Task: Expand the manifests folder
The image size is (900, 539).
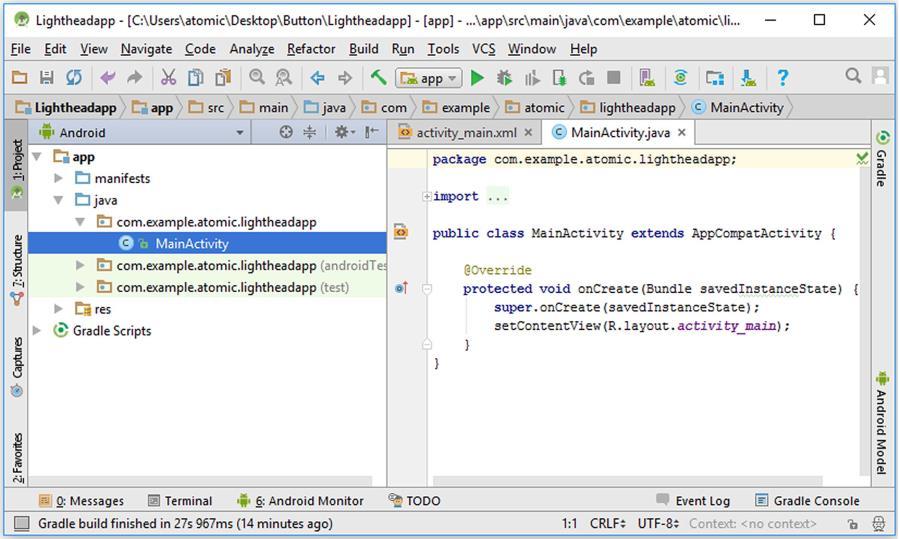Action: [58, 179]
